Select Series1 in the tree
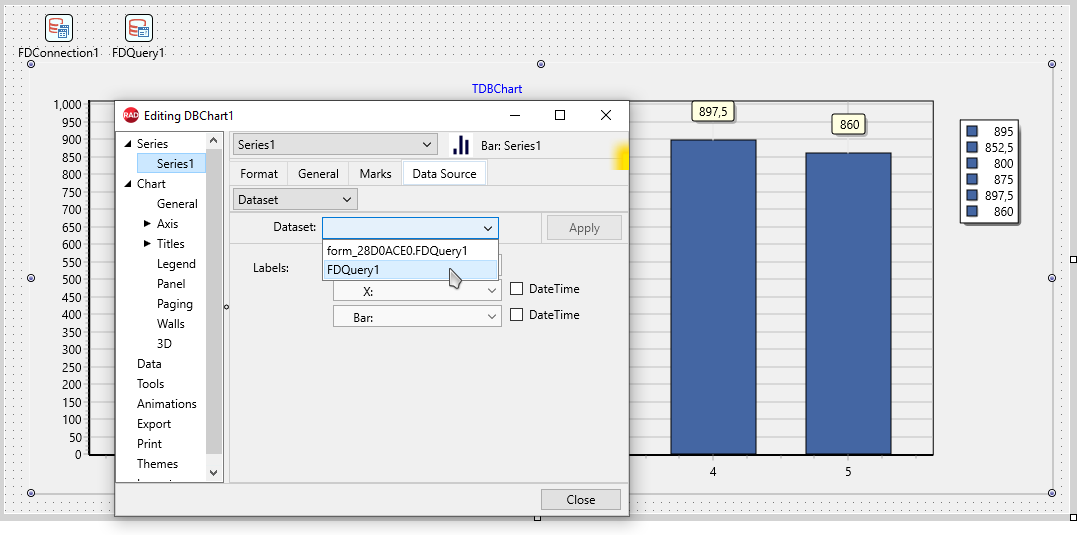 [175, 164]
